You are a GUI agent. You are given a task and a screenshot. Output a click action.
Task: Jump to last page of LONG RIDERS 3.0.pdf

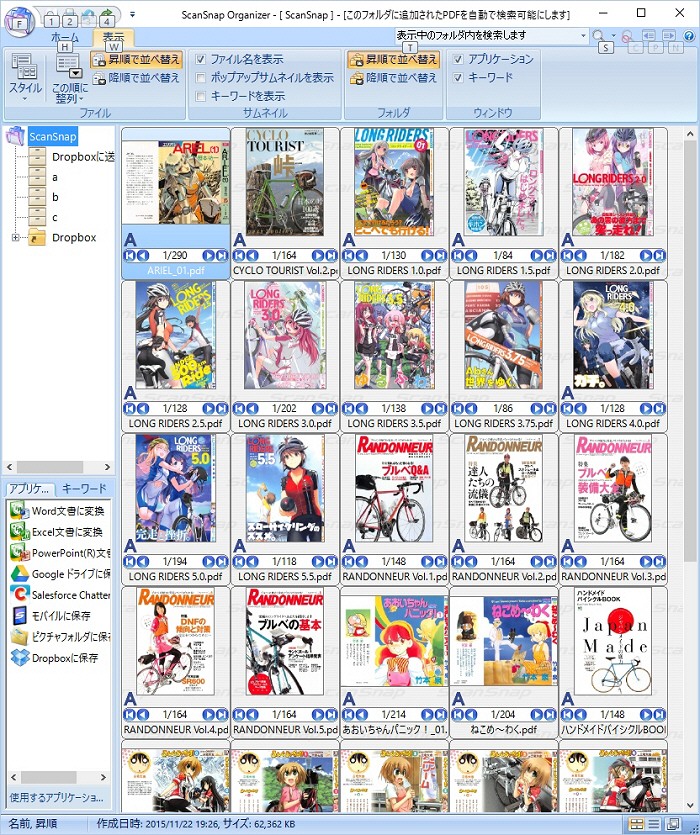pyautogui.click(x=331, y=408)
